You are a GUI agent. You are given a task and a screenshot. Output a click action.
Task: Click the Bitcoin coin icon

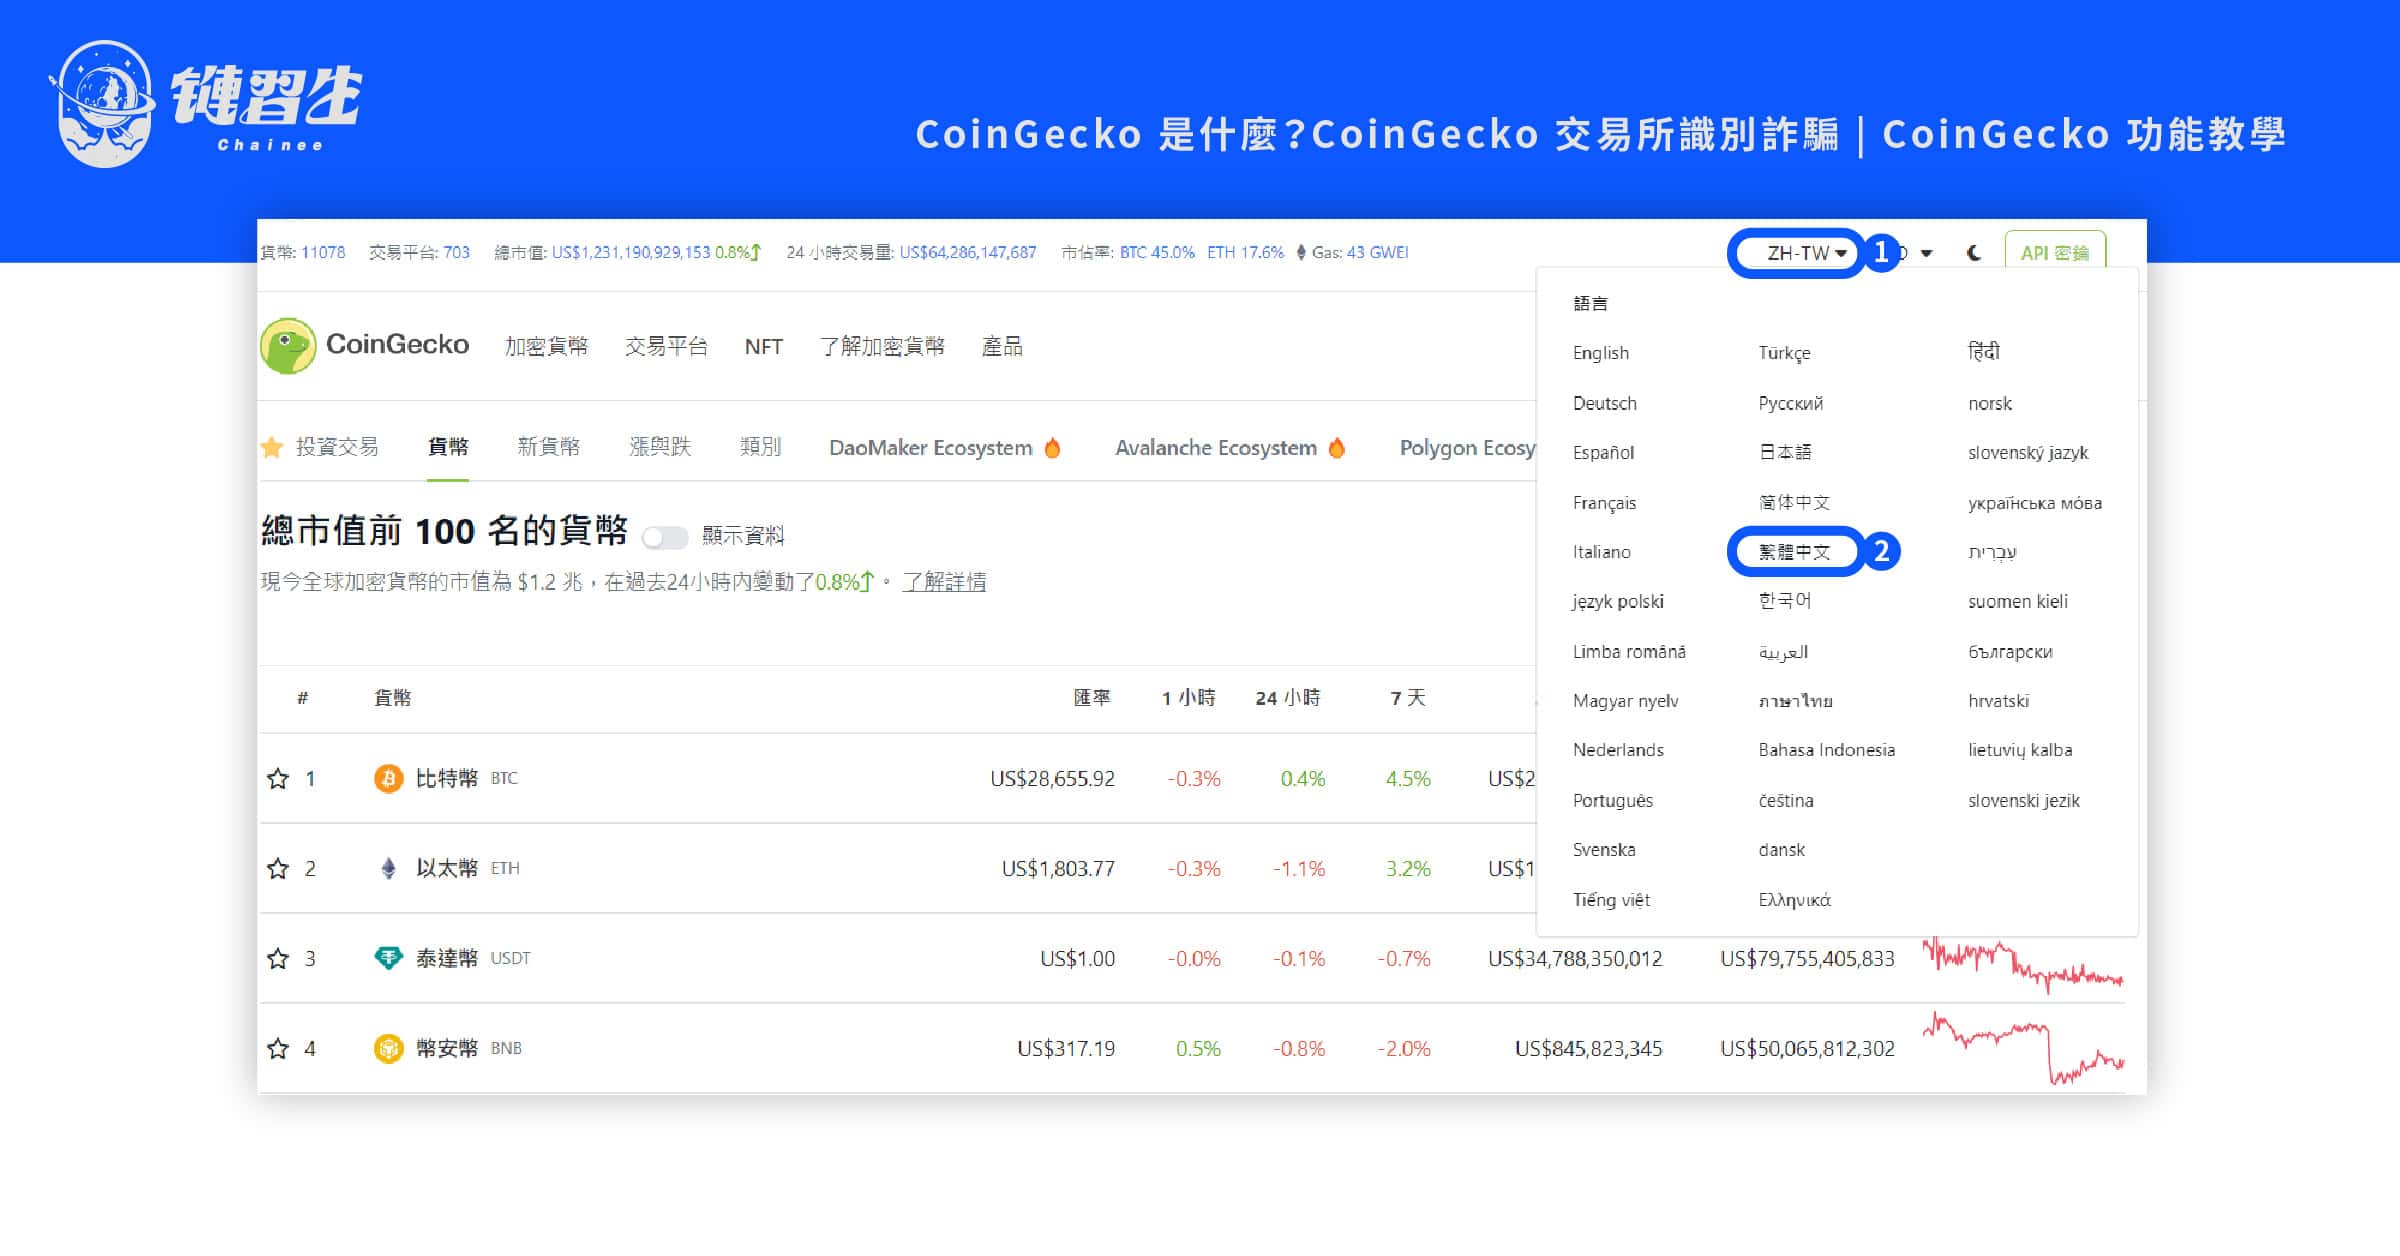point(388,778)
